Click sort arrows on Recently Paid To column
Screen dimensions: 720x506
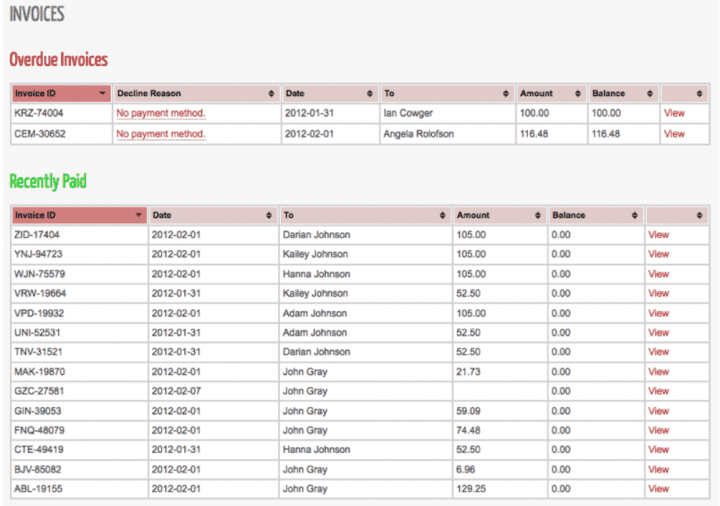[442, 216]
